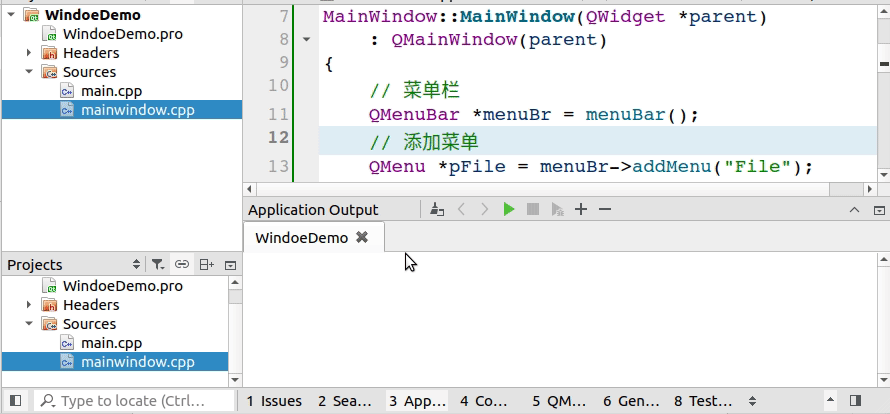Expand Headers folder in lower Projects panel
The image size is (890, 414).
29,305
